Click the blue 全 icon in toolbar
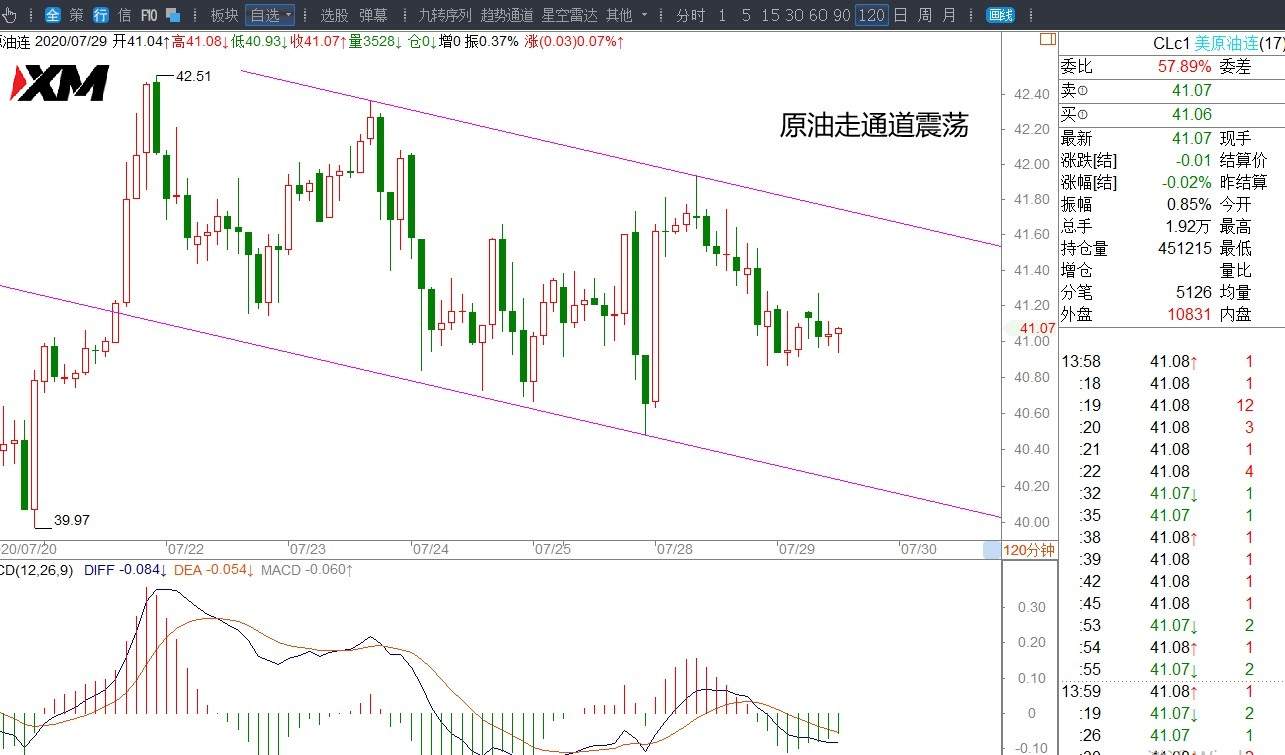The height and width of the screenshot is (755, 1285). (53, 15)
